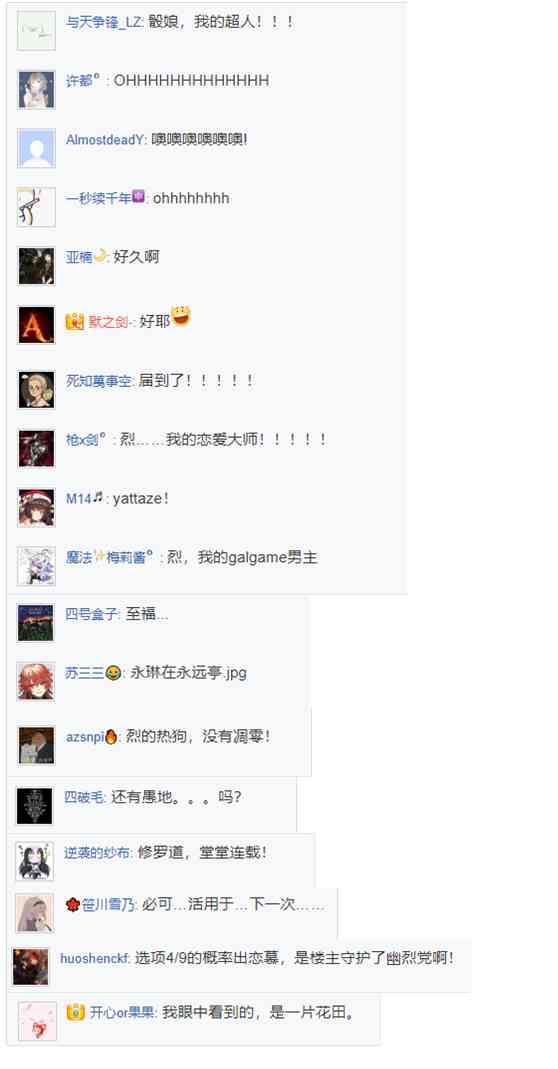The height and width of the screenshot is (1069, 558).
Task: Click the music note icon next to M14
Action: click(x=98, y=498)
